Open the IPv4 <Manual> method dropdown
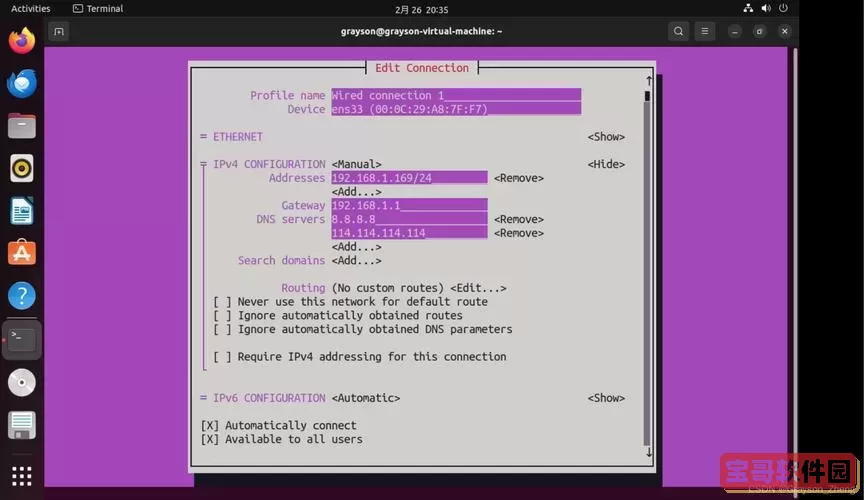864x500 pixels. pos(357,164)
